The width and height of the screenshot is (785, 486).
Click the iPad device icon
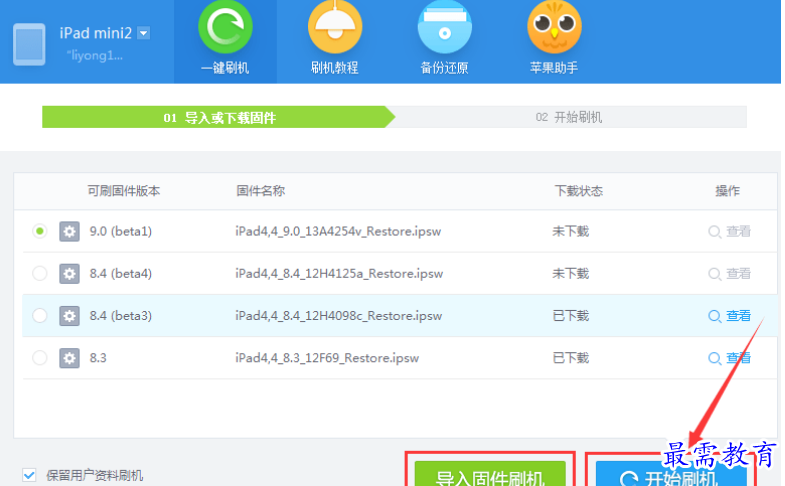[x=29, y=44]
